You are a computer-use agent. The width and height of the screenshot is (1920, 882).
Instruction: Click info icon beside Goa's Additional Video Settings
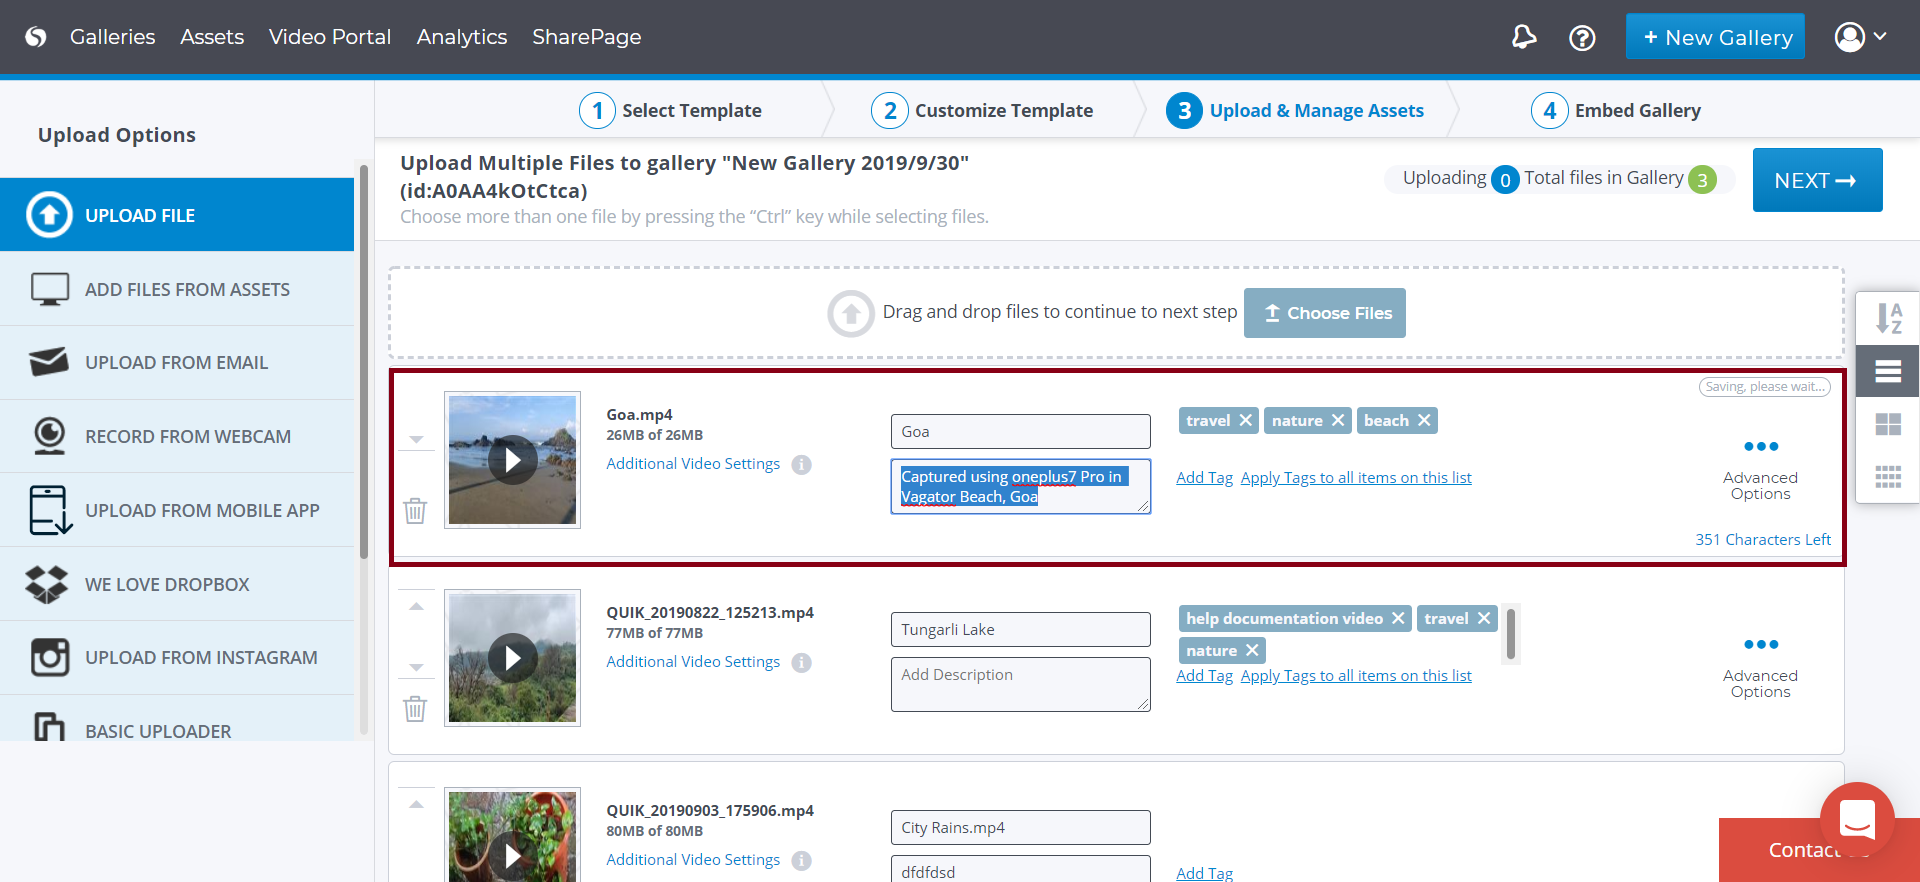tap(801, 465)
